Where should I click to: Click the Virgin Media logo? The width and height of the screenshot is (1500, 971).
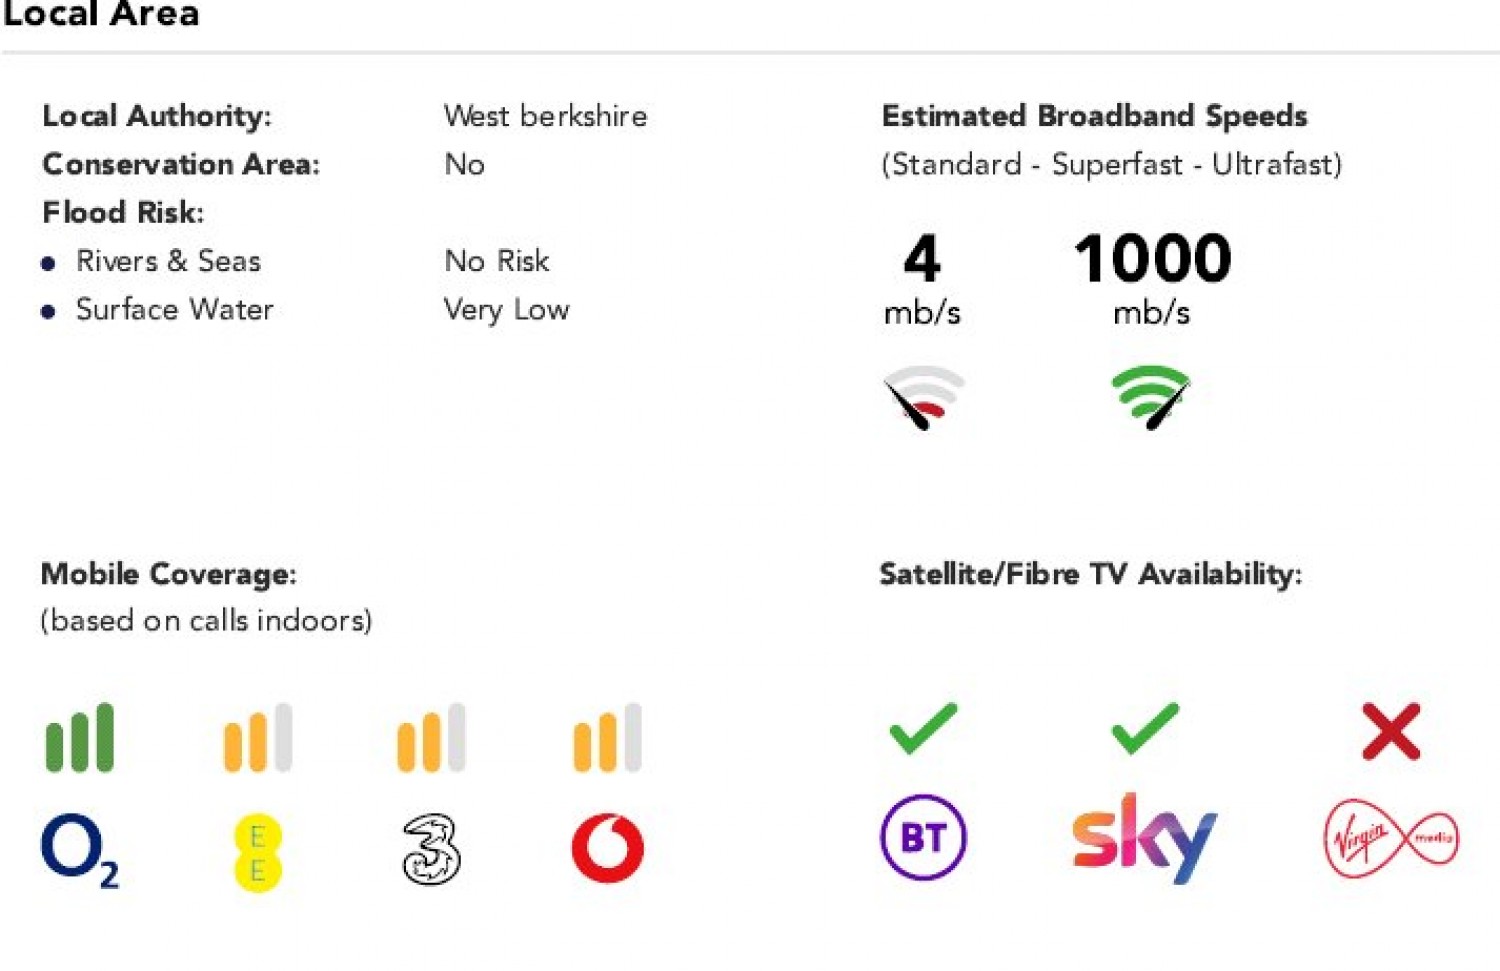pyautogui.click(x=1391, y=838)
